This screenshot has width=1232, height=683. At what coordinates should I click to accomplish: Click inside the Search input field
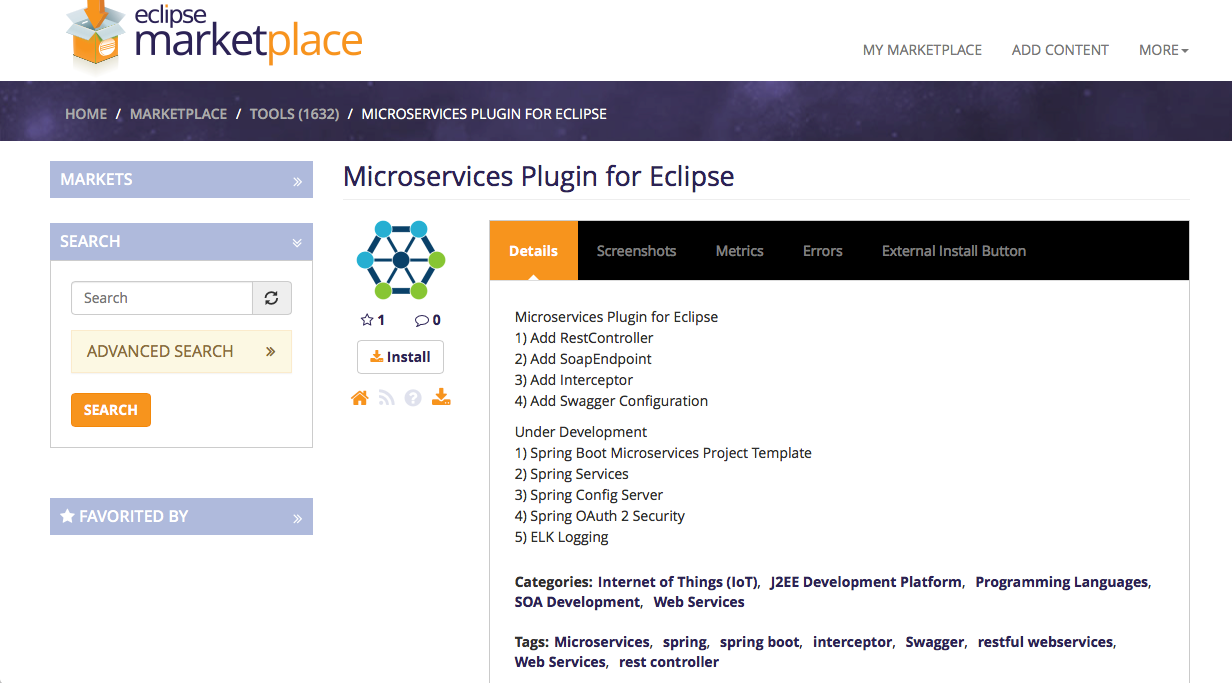point(160,297)
